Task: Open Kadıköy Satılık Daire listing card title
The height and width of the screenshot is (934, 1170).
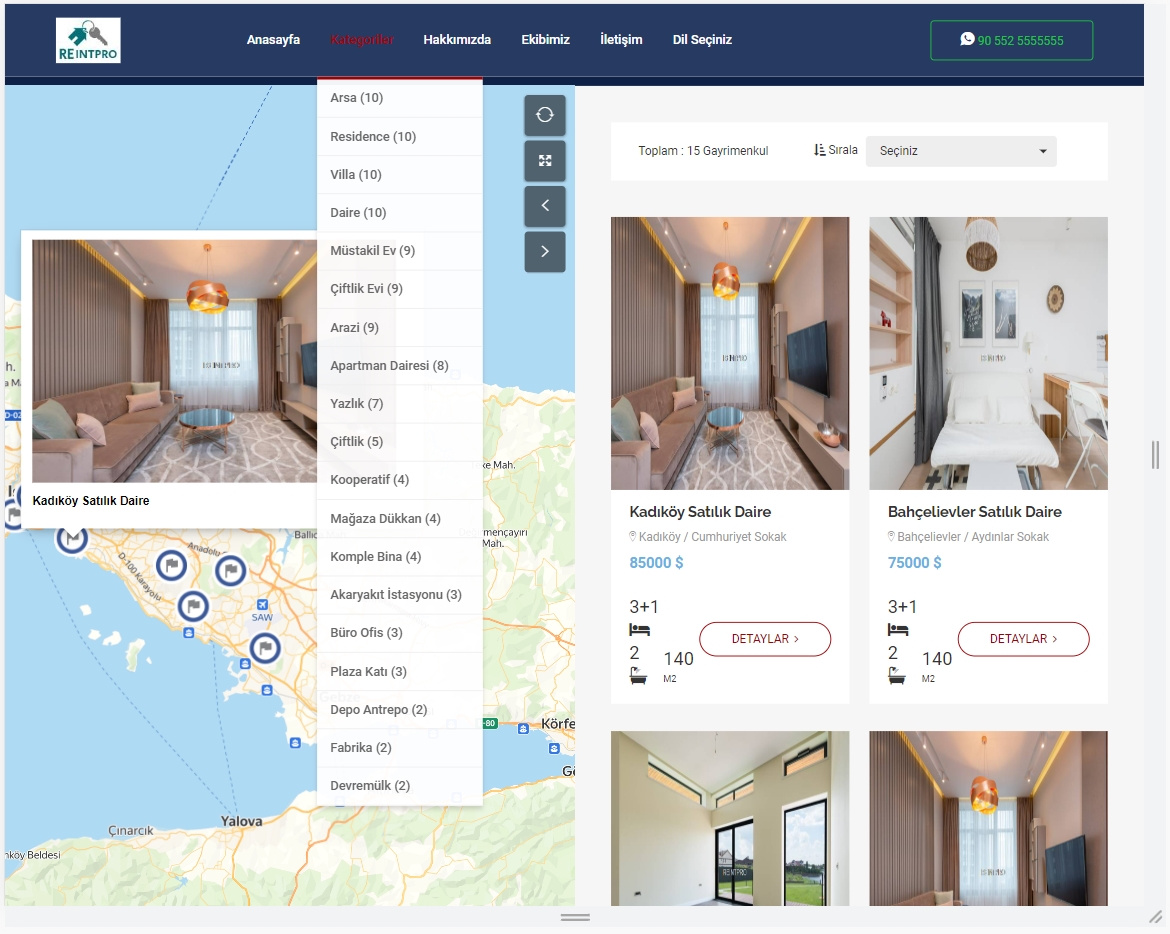Action: (x=700, y=512)
